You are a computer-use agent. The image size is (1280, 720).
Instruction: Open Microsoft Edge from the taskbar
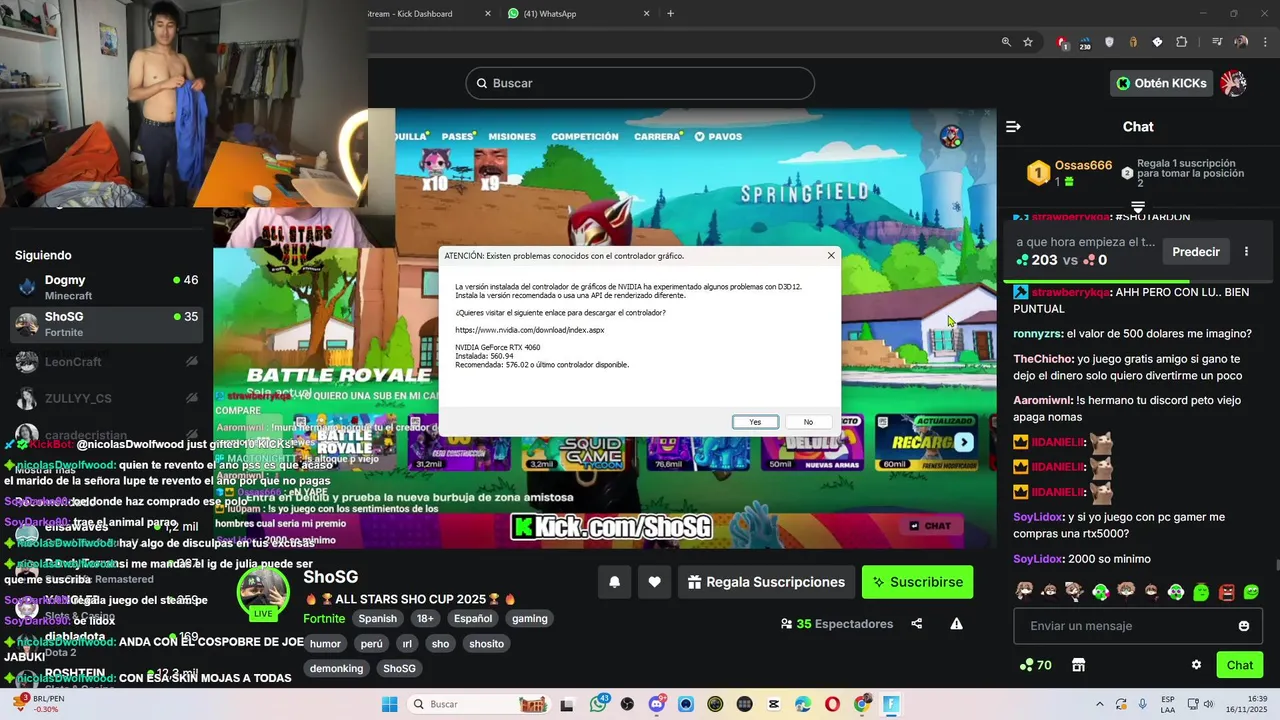tap(803, 704)
